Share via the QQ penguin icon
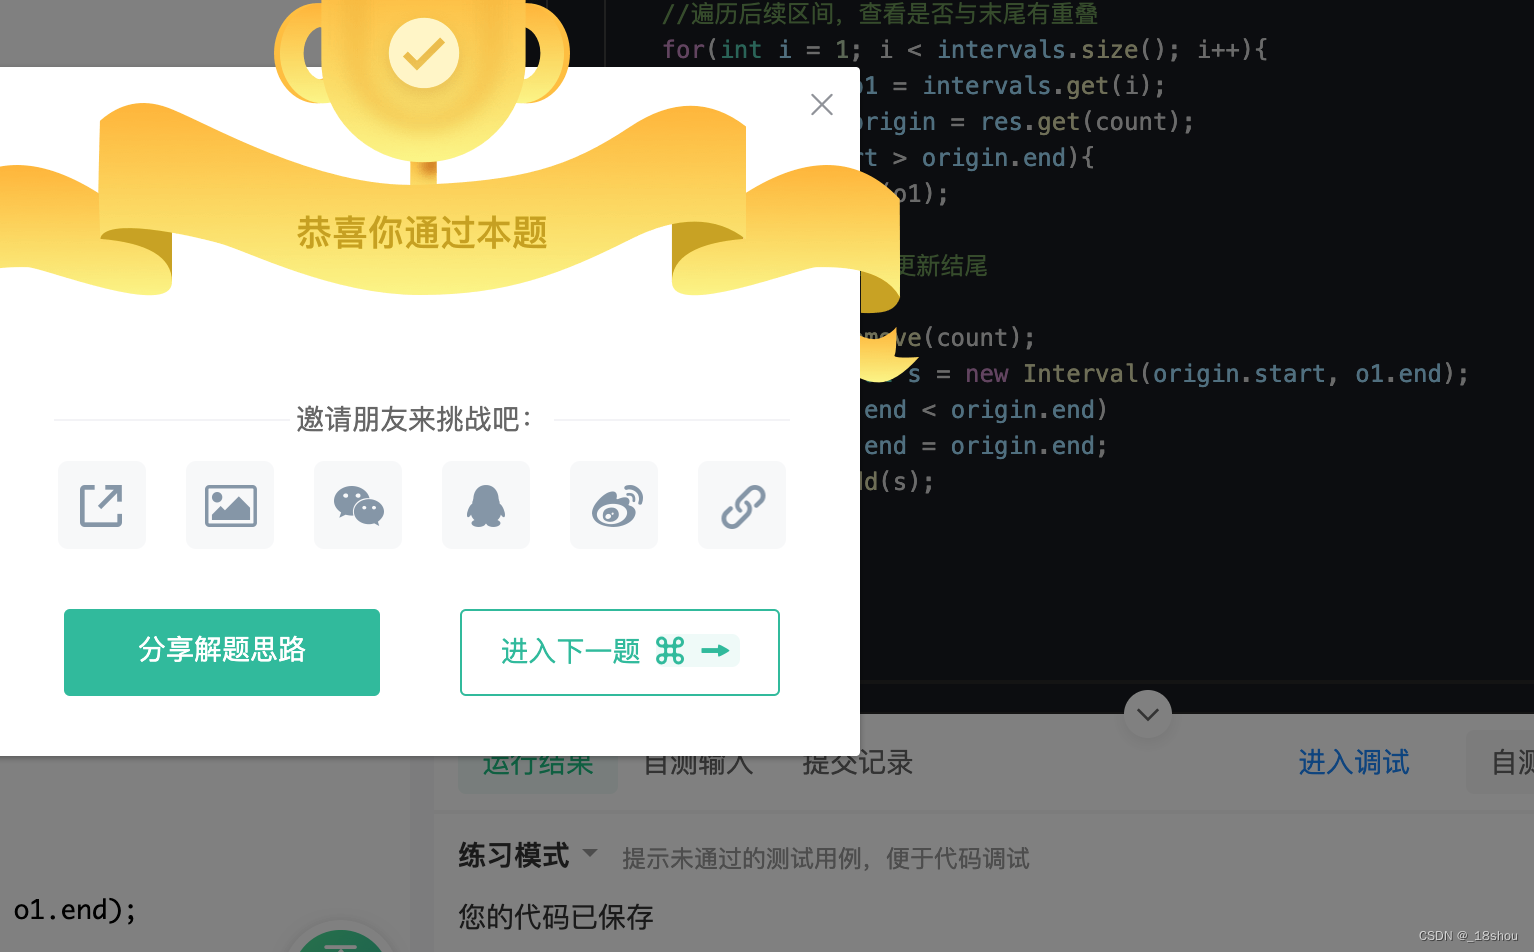This screenshot has width=1534, height=952. [486, 505]
